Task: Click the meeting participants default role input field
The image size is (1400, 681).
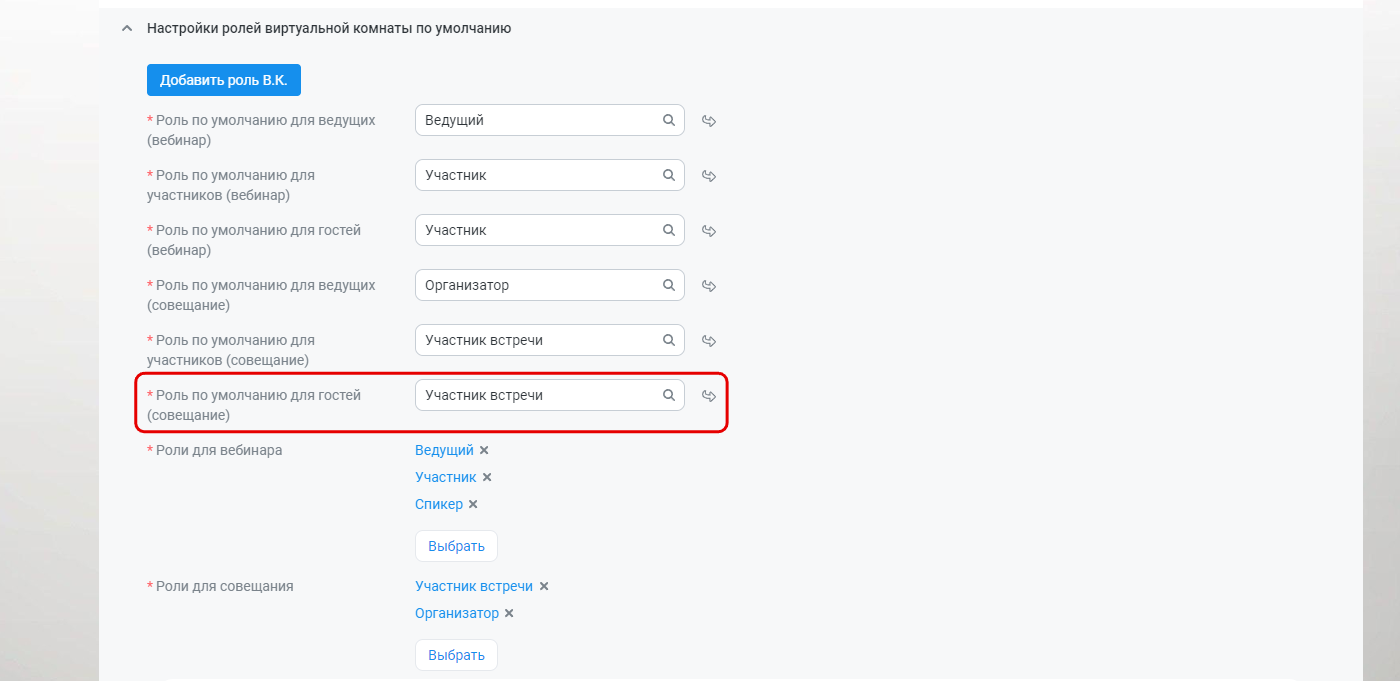Action: click(x=550, y=340)
